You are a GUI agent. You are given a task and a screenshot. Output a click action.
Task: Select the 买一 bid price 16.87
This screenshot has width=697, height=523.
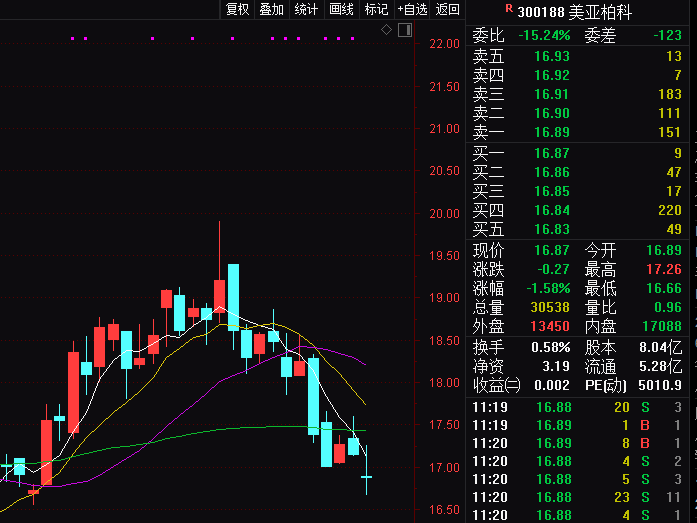[552, 153]
